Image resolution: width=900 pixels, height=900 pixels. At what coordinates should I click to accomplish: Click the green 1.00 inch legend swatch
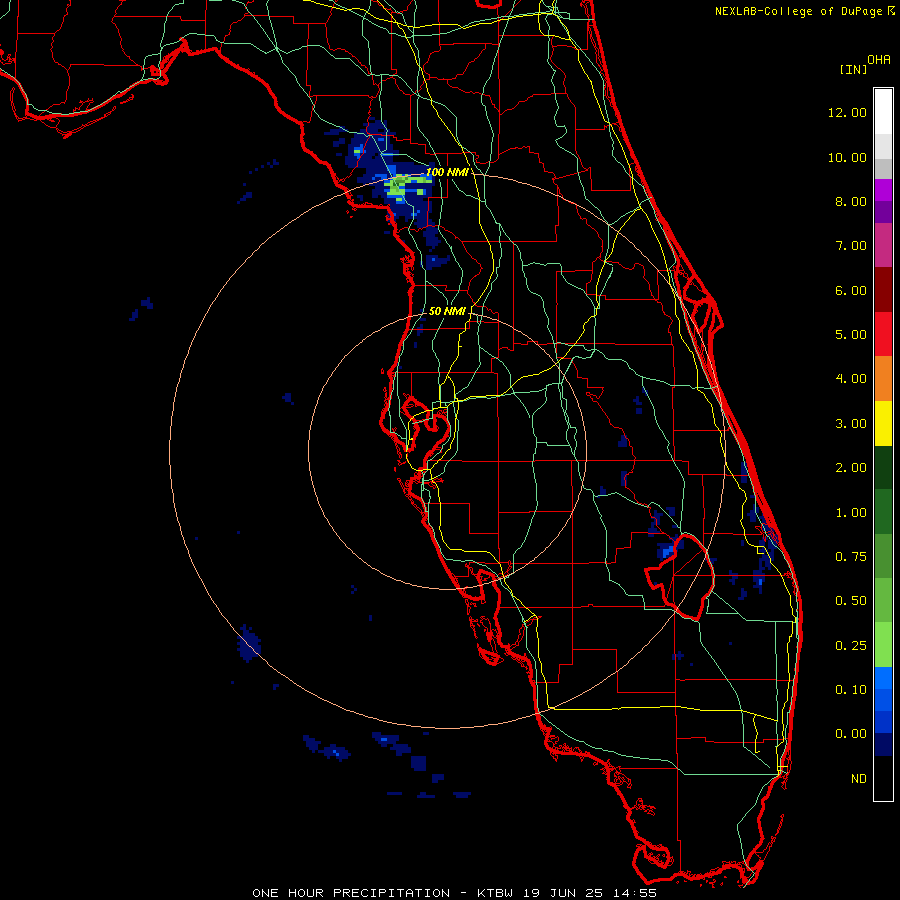point(883,512)
